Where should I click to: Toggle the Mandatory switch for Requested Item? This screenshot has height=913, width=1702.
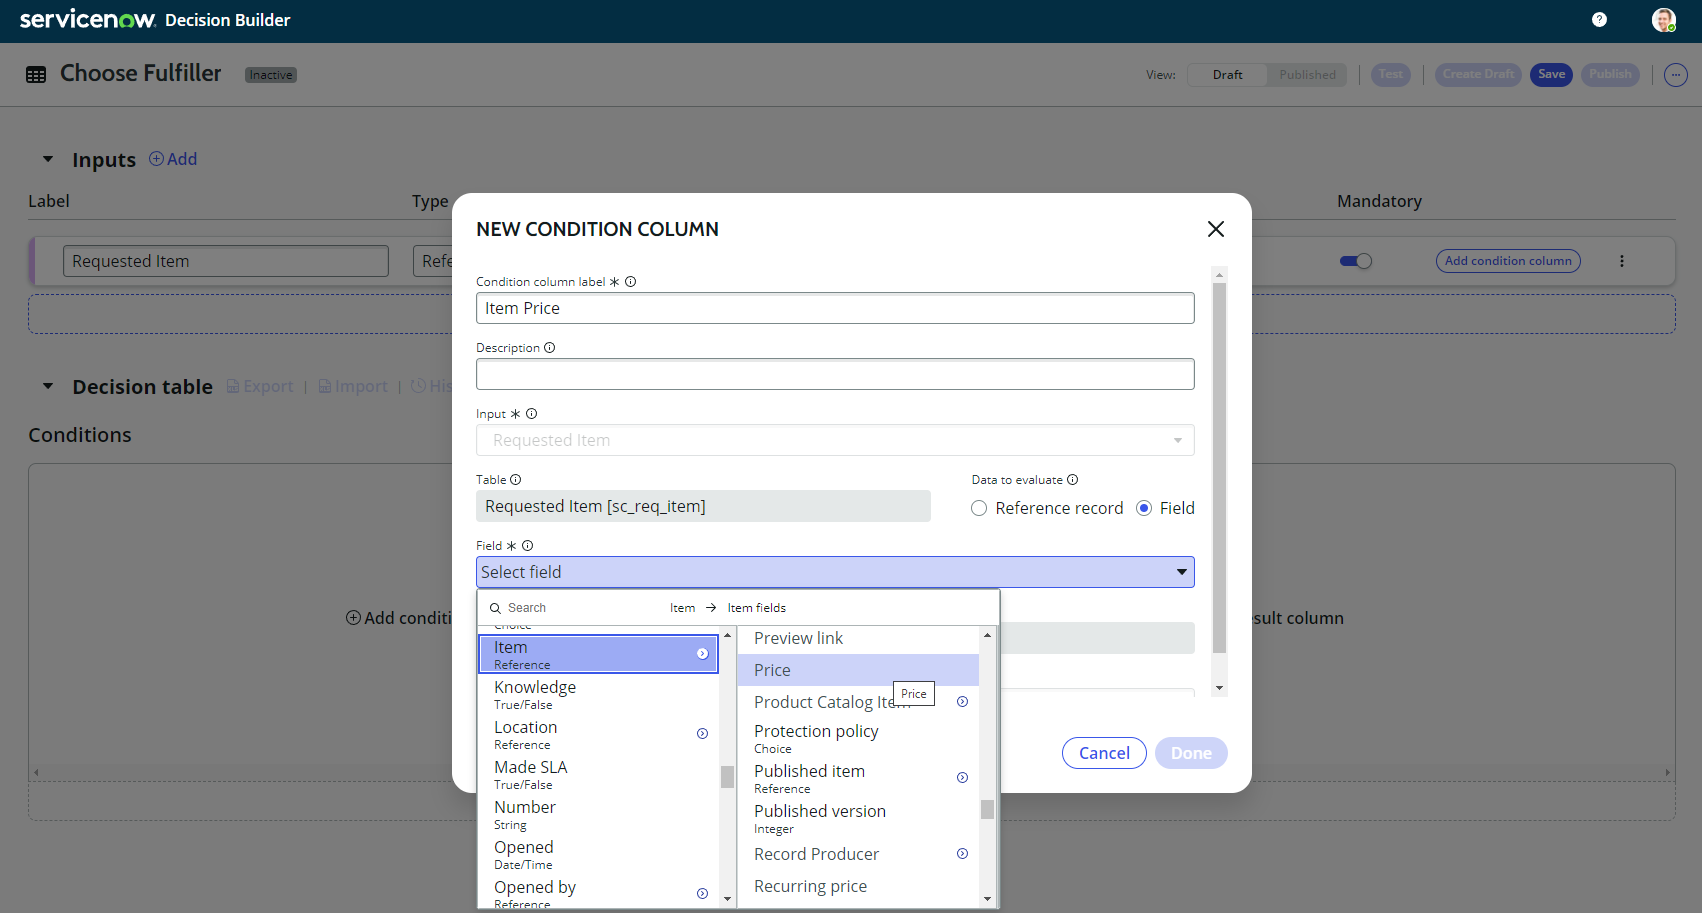pyautogui.click(x=1356, y=261)
